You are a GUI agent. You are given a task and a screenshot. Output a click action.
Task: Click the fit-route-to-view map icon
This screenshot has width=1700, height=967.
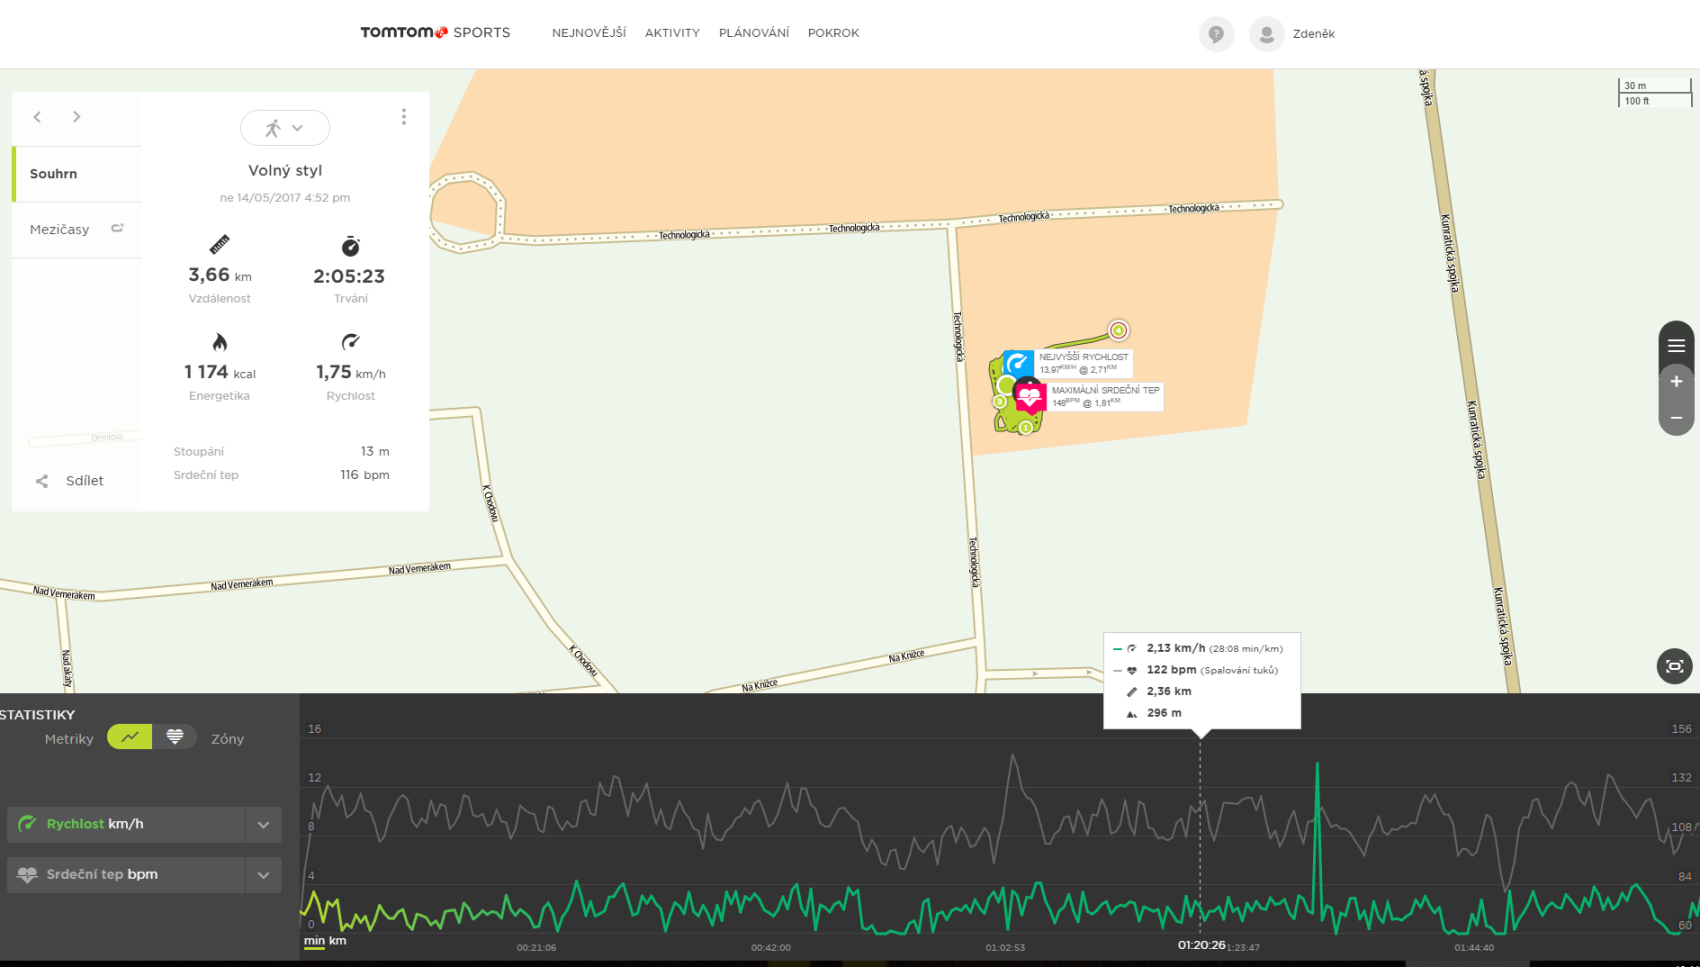point(1675,666)
